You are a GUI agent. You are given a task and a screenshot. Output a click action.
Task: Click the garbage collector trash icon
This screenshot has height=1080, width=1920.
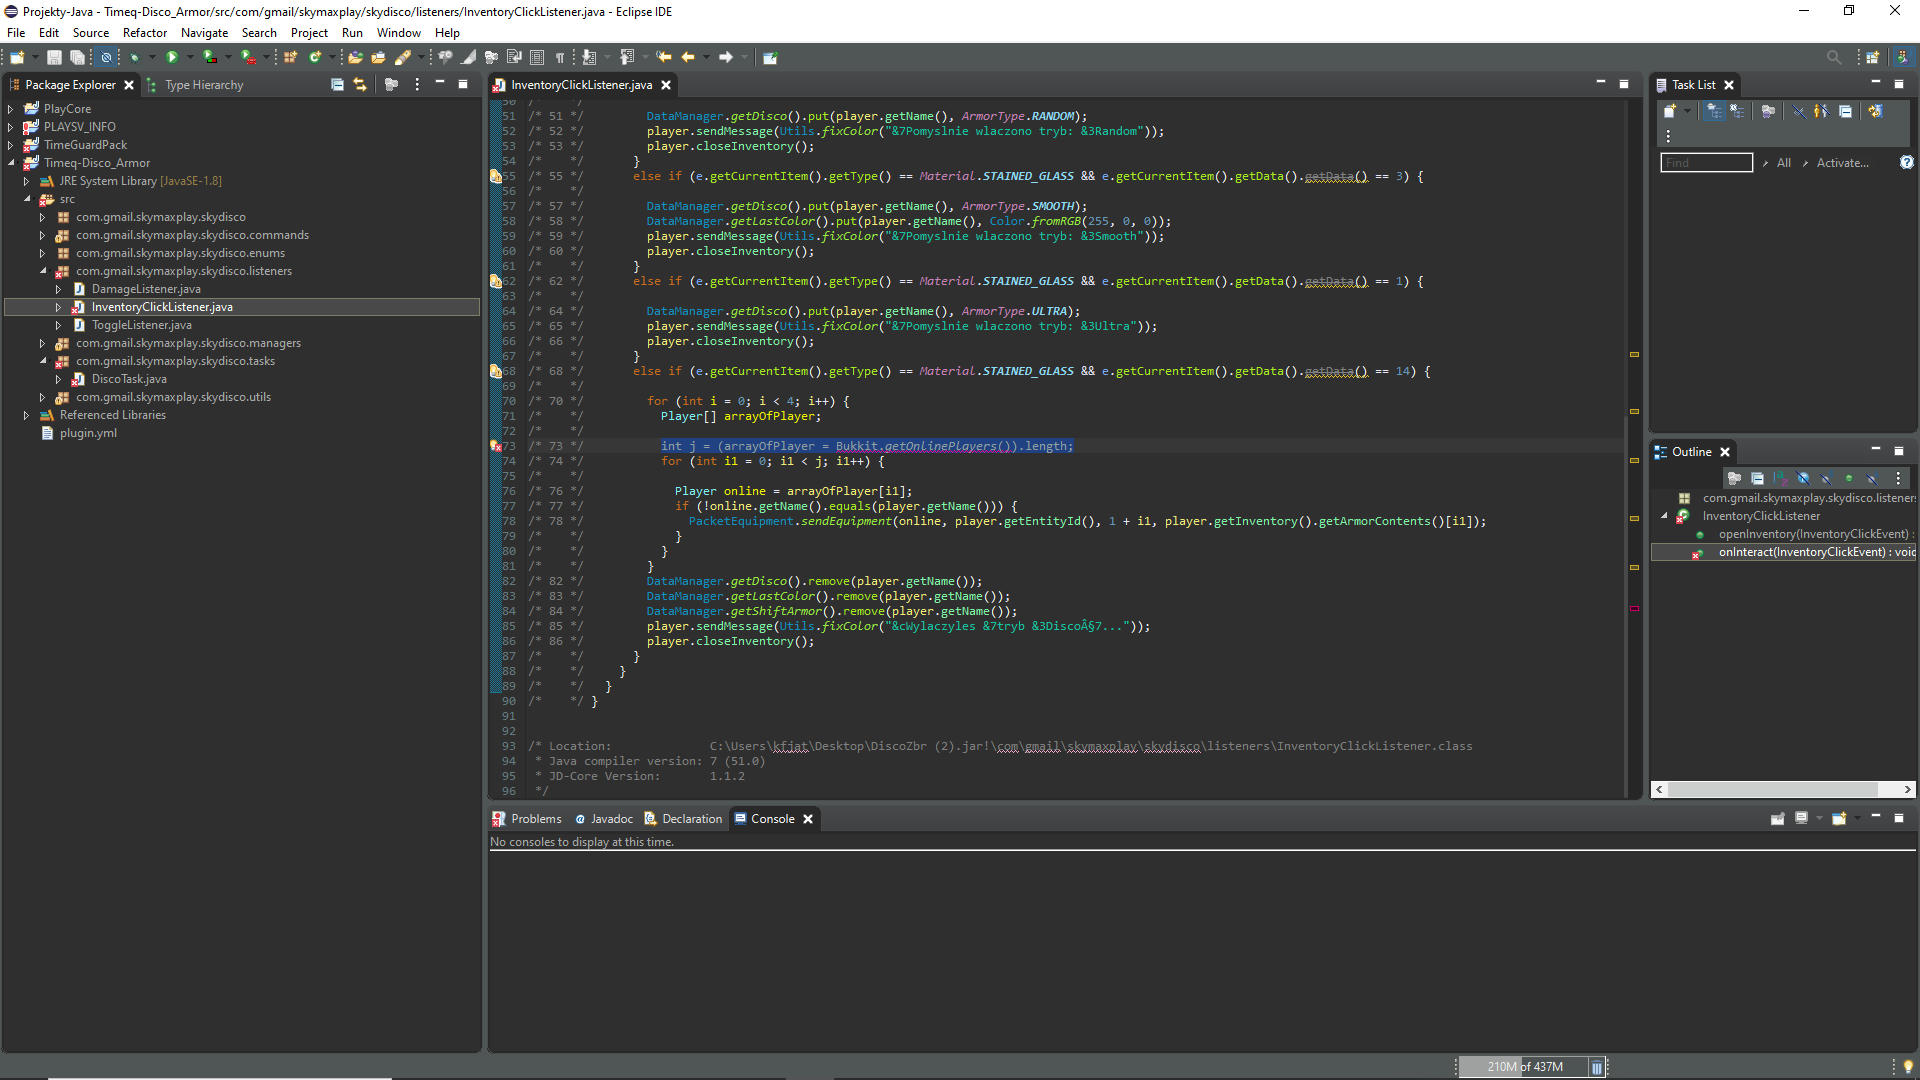1596,1067
